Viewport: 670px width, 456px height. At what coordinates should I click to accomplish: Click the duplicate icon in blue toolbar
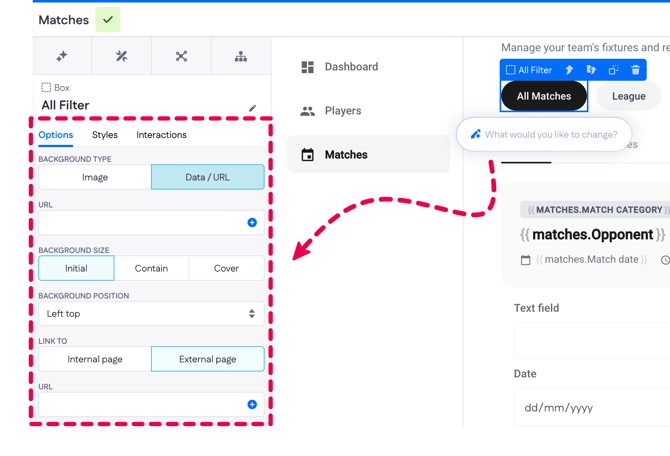tap(613, 70)
